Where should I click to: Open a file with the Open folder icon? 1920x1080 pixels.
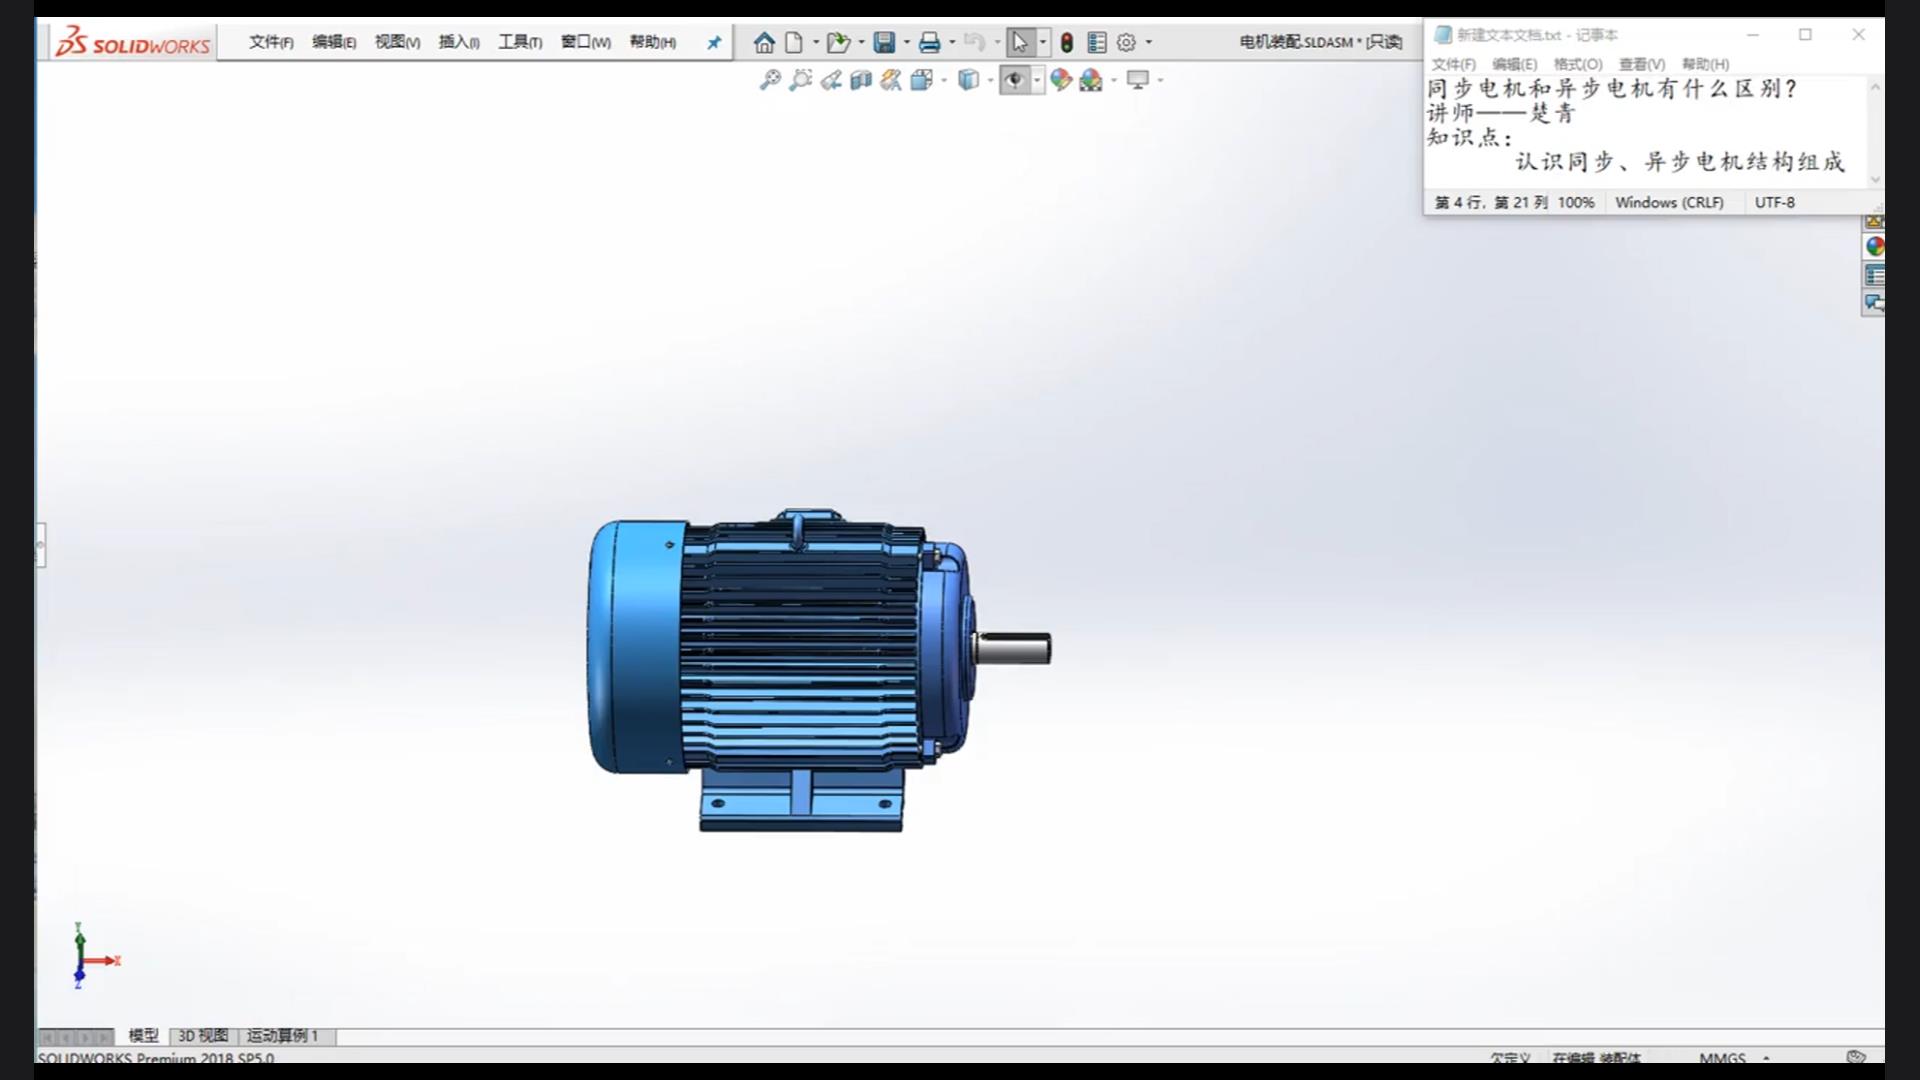coord(838,42)
